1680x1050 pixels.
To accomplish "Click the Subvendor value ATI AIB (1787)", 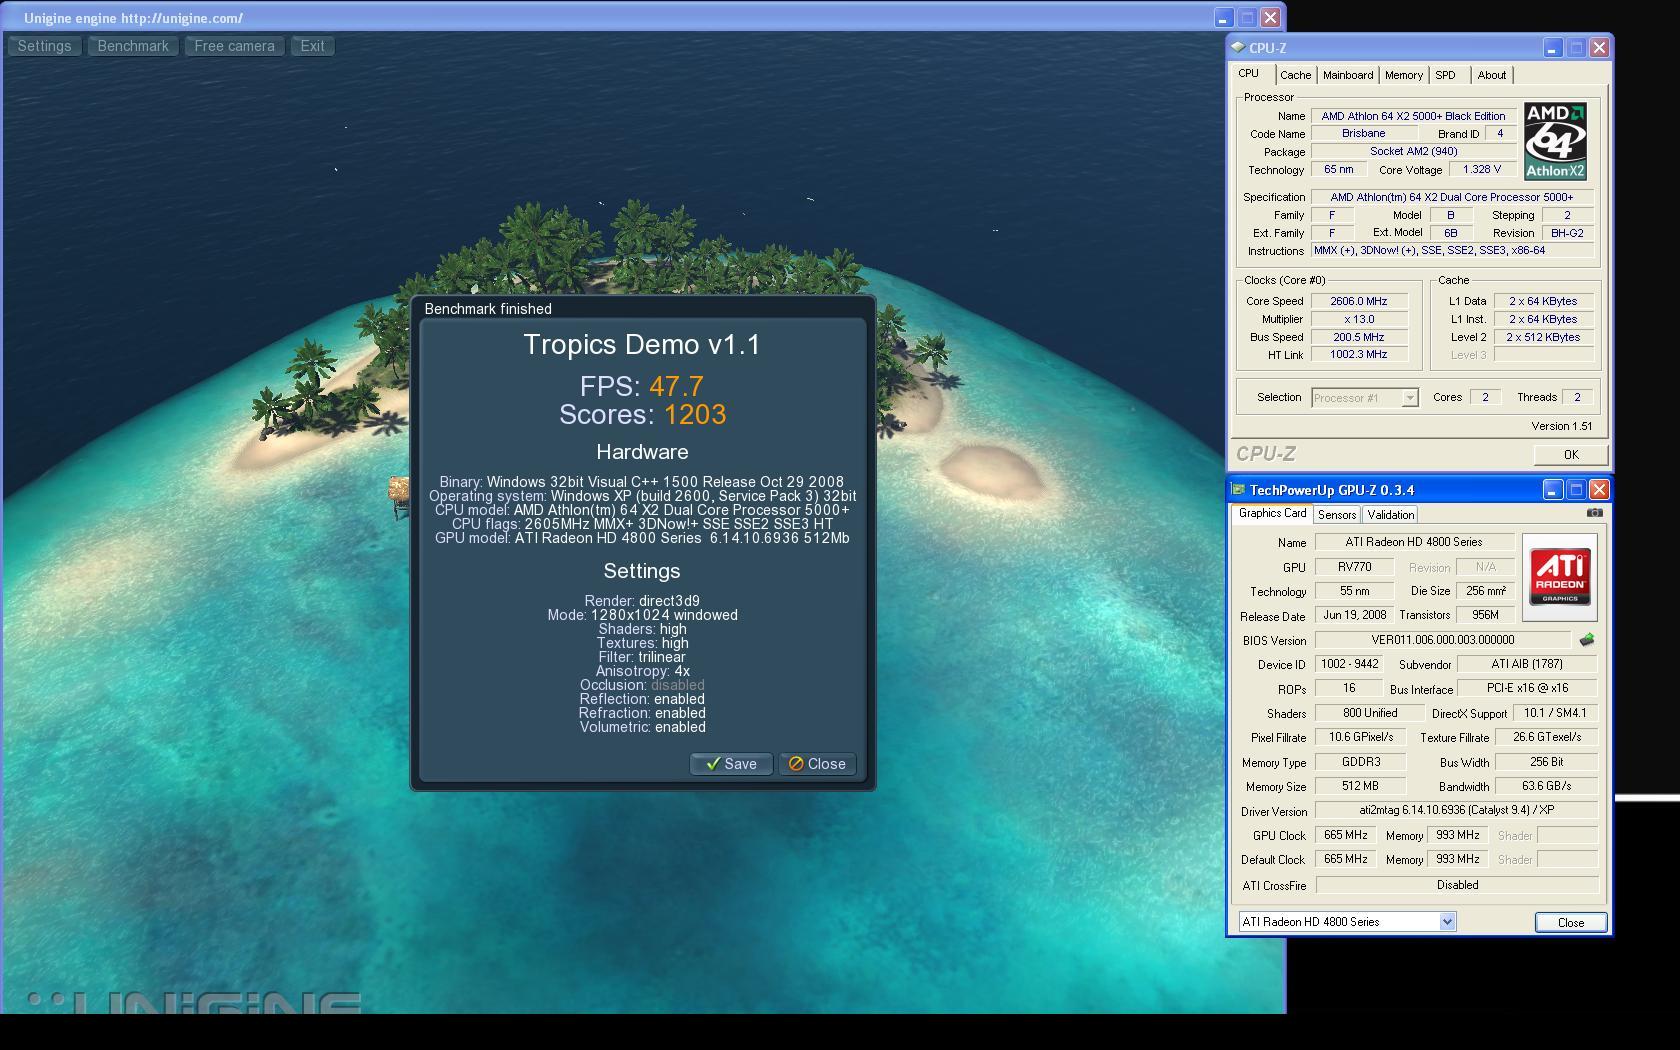I will 1527,664.
